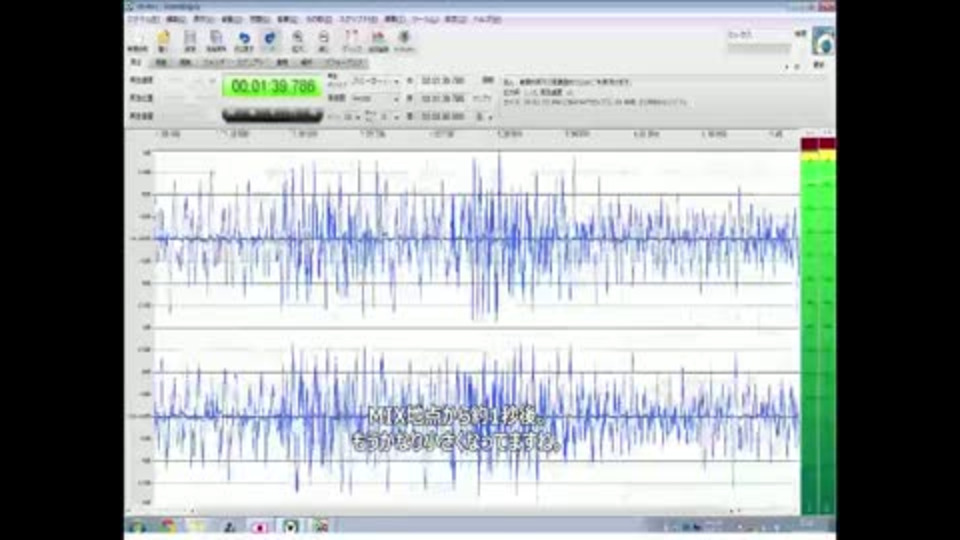
Task: Adjust the 再生位置 slider
Action: [190, 98]
